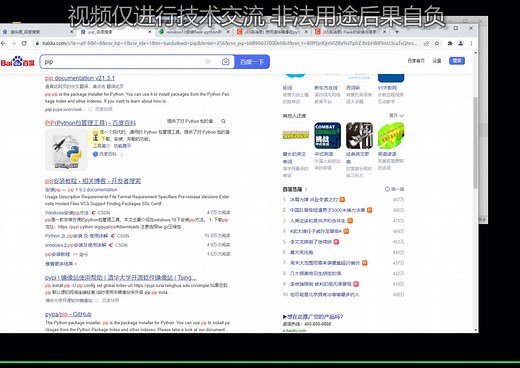Click the padlock icon in address bar
The width and height of the screenshot is (520, 368).
(x=37, y=43)
